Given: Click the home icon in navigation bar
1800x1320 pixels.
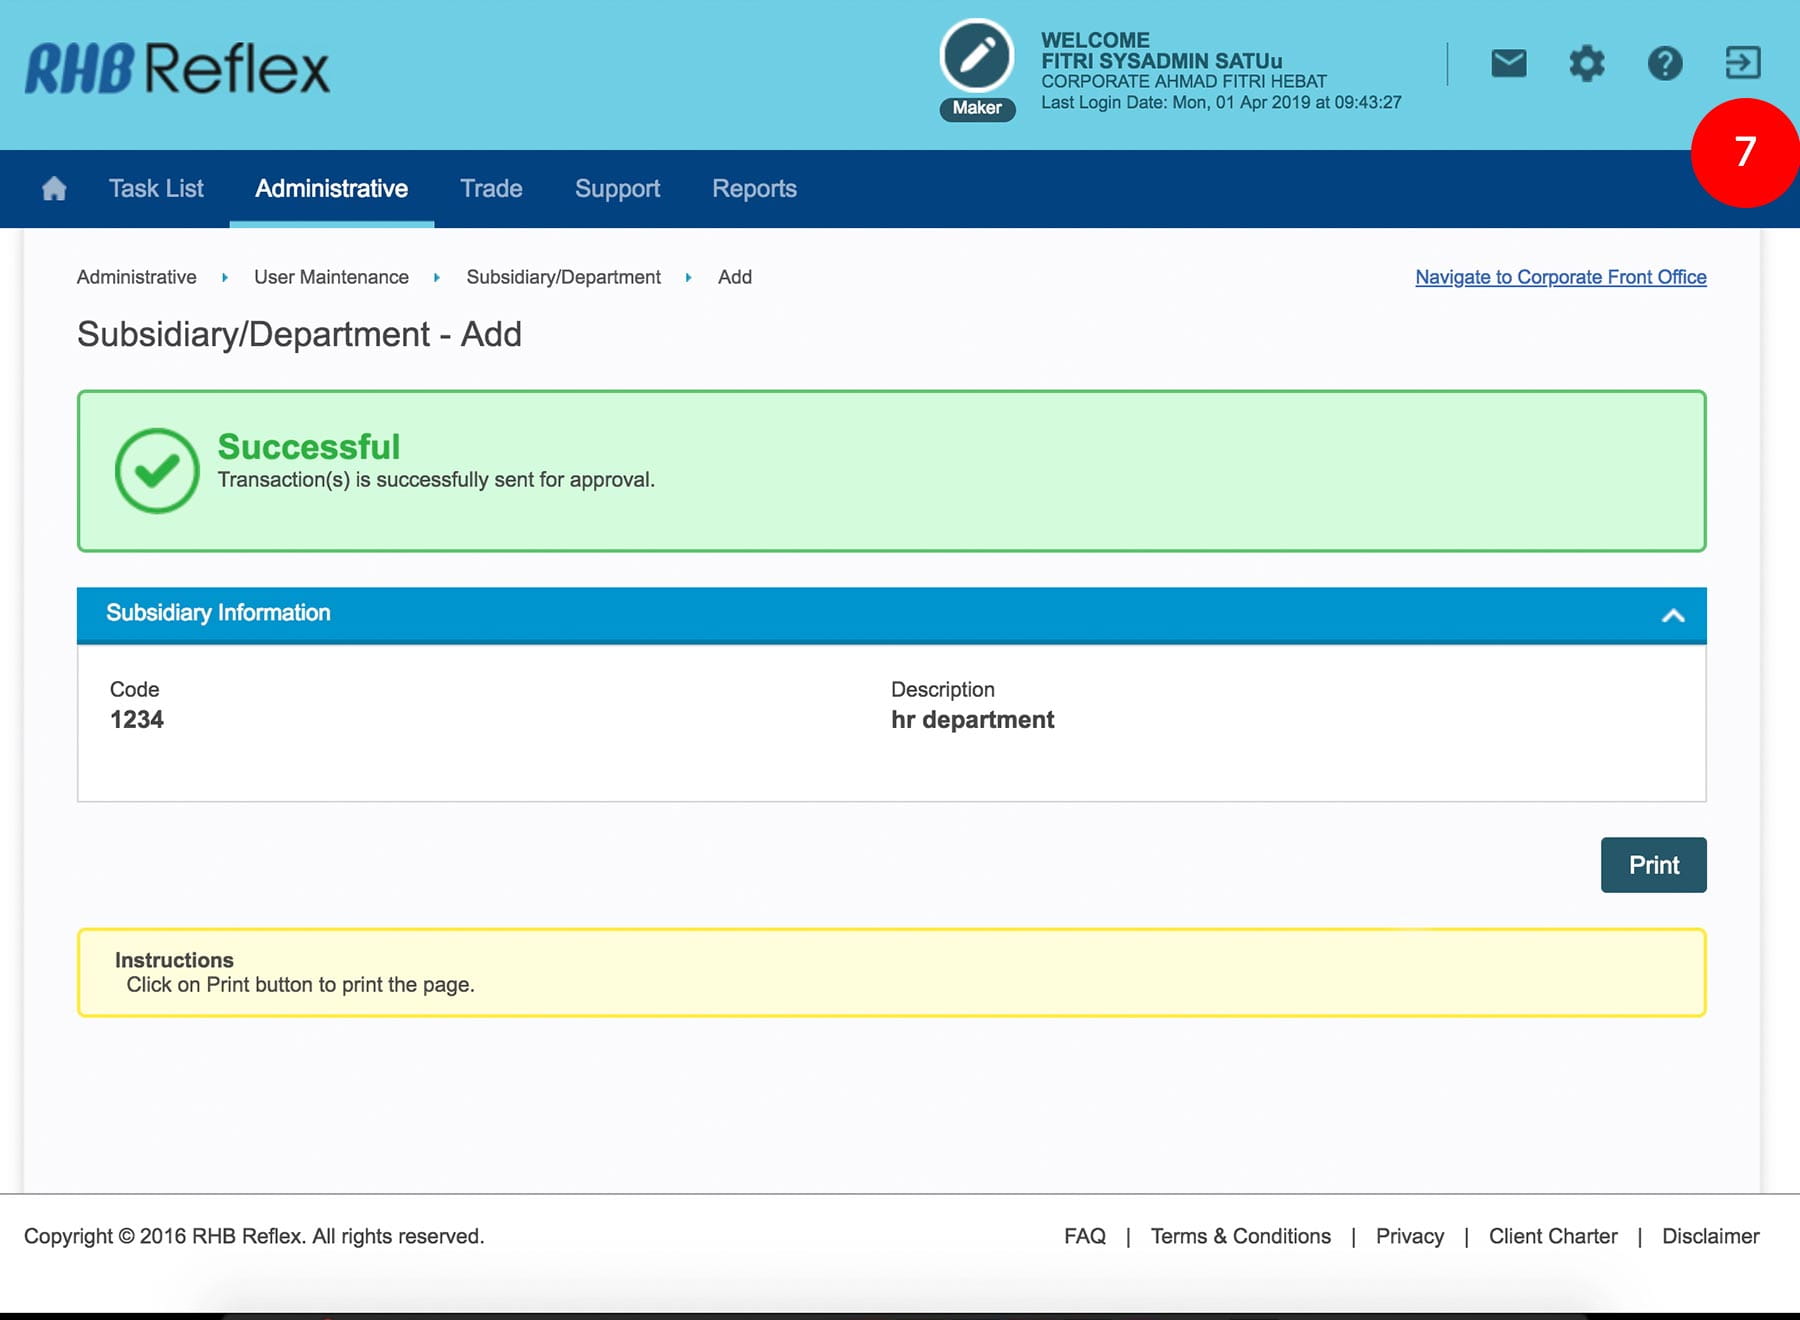Looking at the screenshot, I should click(54, 189).
